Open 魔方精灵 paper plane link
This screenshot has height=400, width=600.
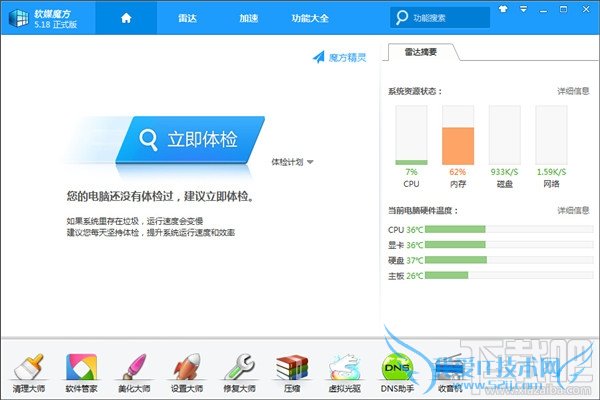(x=339, y=57)
